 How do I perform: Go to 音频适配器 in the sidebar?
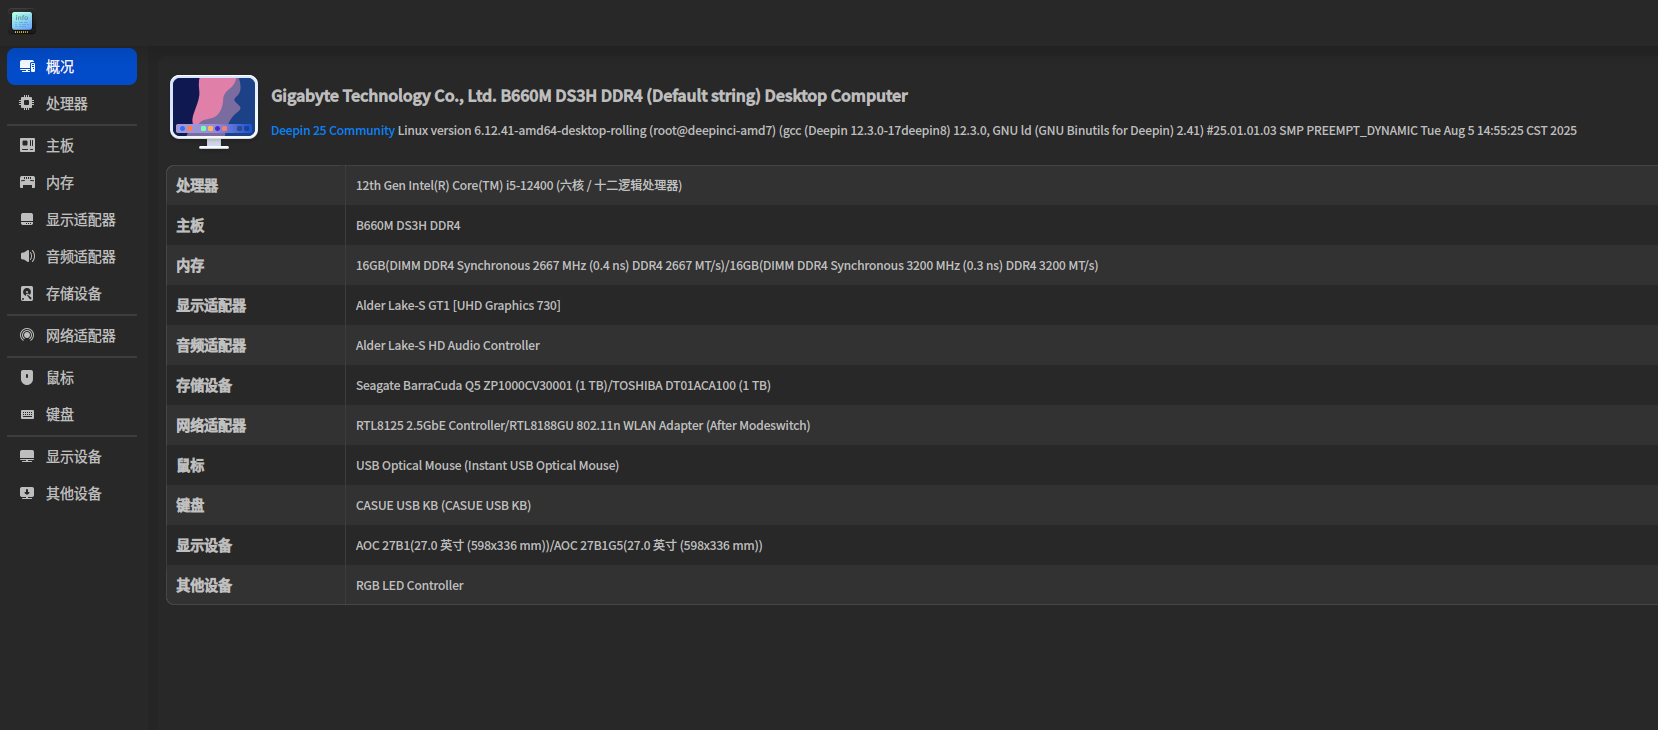[x=72, y=257]
